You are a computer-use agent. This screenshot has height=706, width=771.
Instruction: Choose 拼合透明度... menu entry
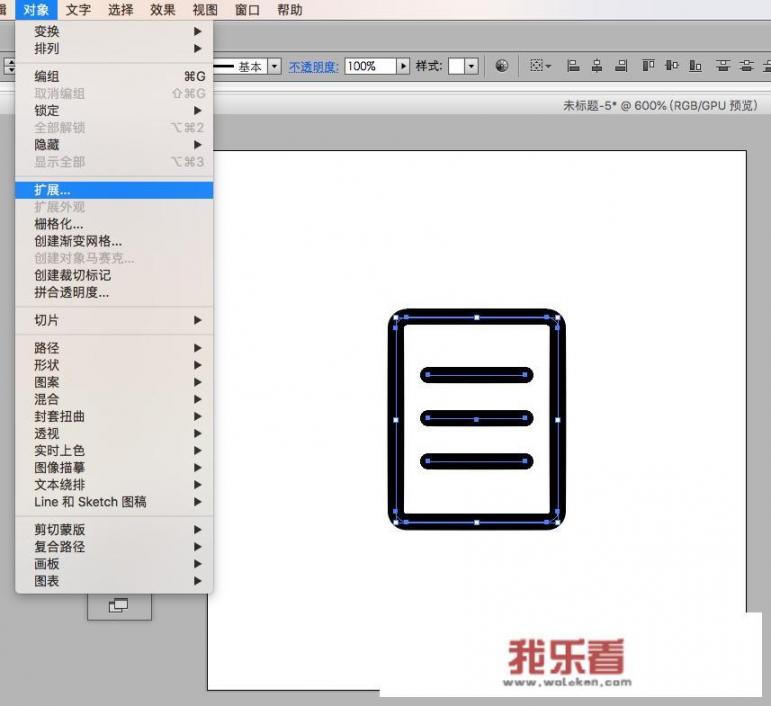pyautogui.click(x=114, y=293)
